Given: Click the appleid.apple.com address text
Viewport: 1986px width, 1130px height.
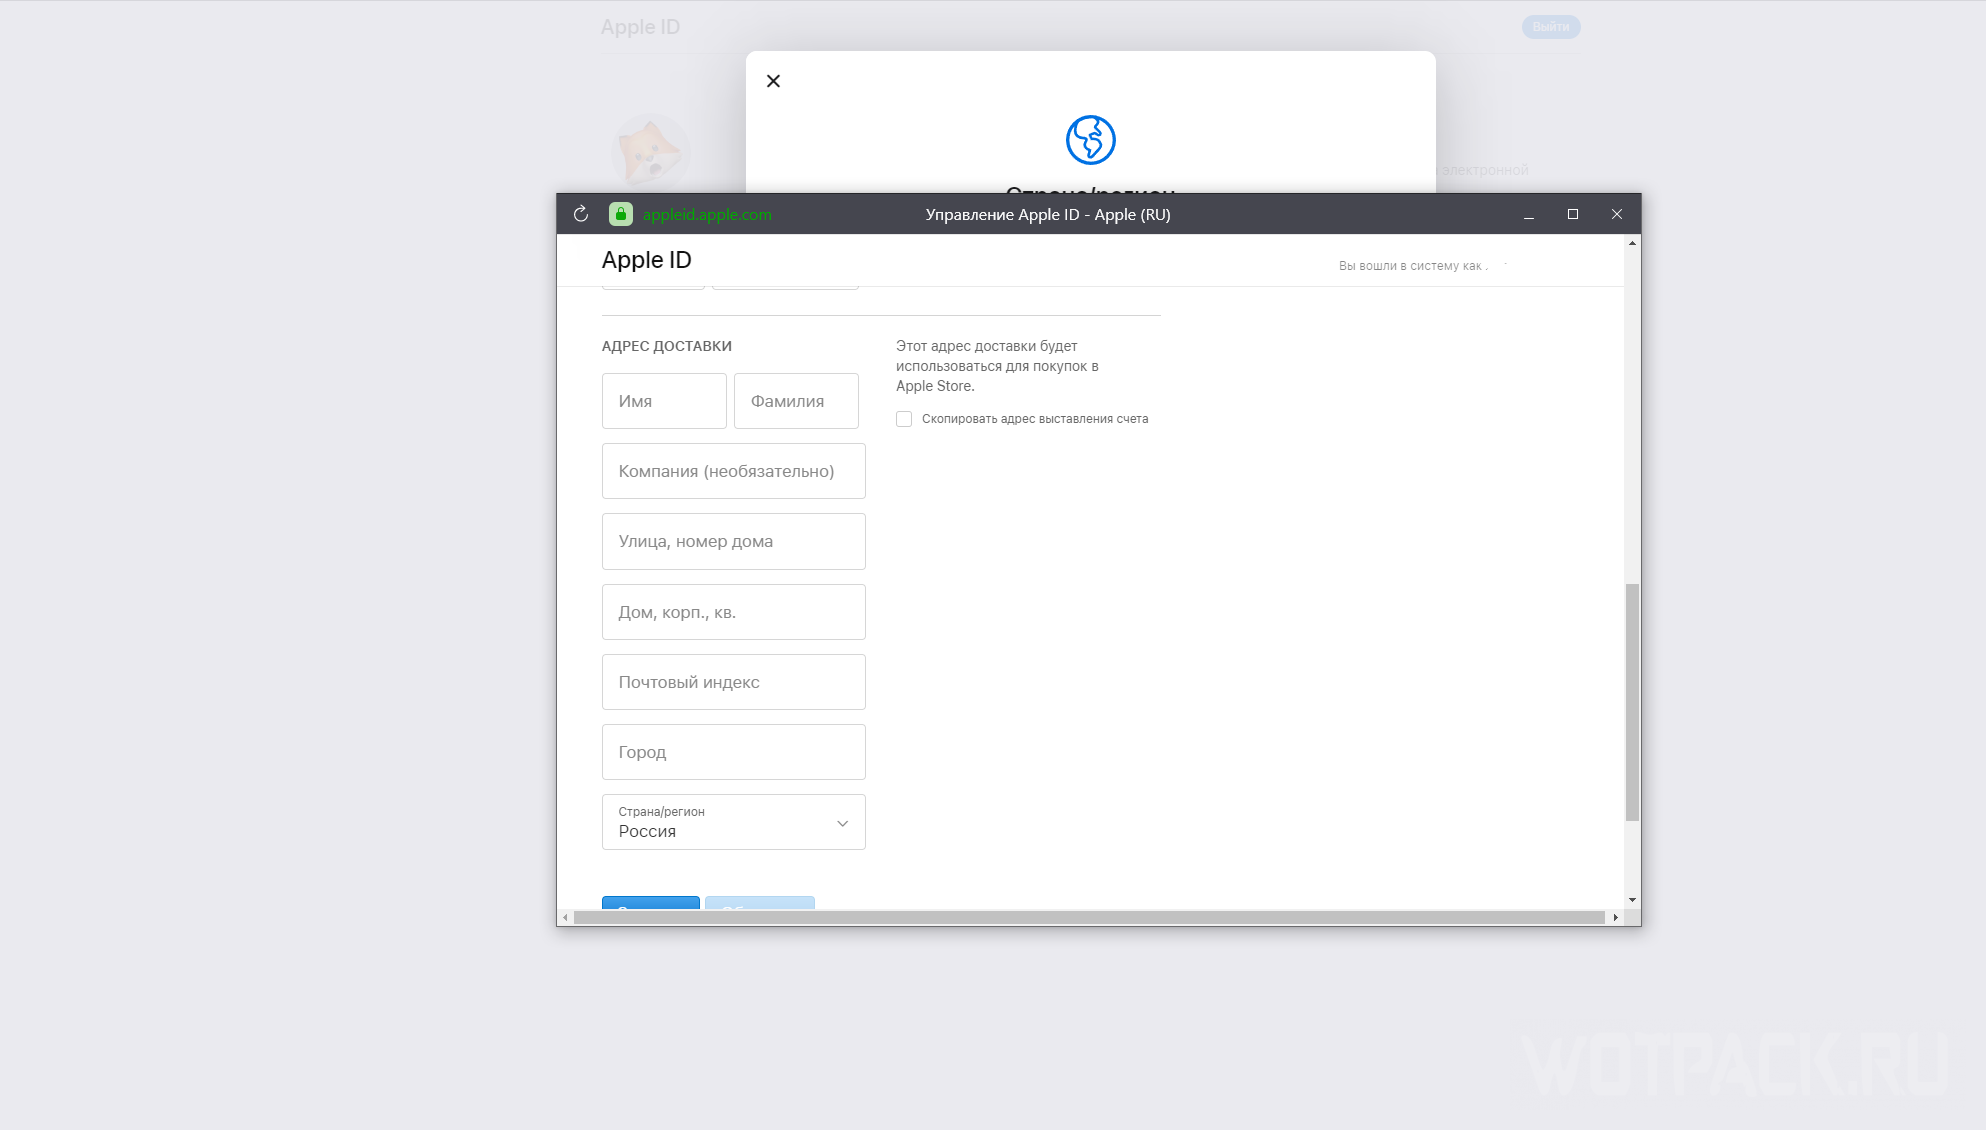Looking at the screenshot, I should pyautogui.click(x=707, y=215).
